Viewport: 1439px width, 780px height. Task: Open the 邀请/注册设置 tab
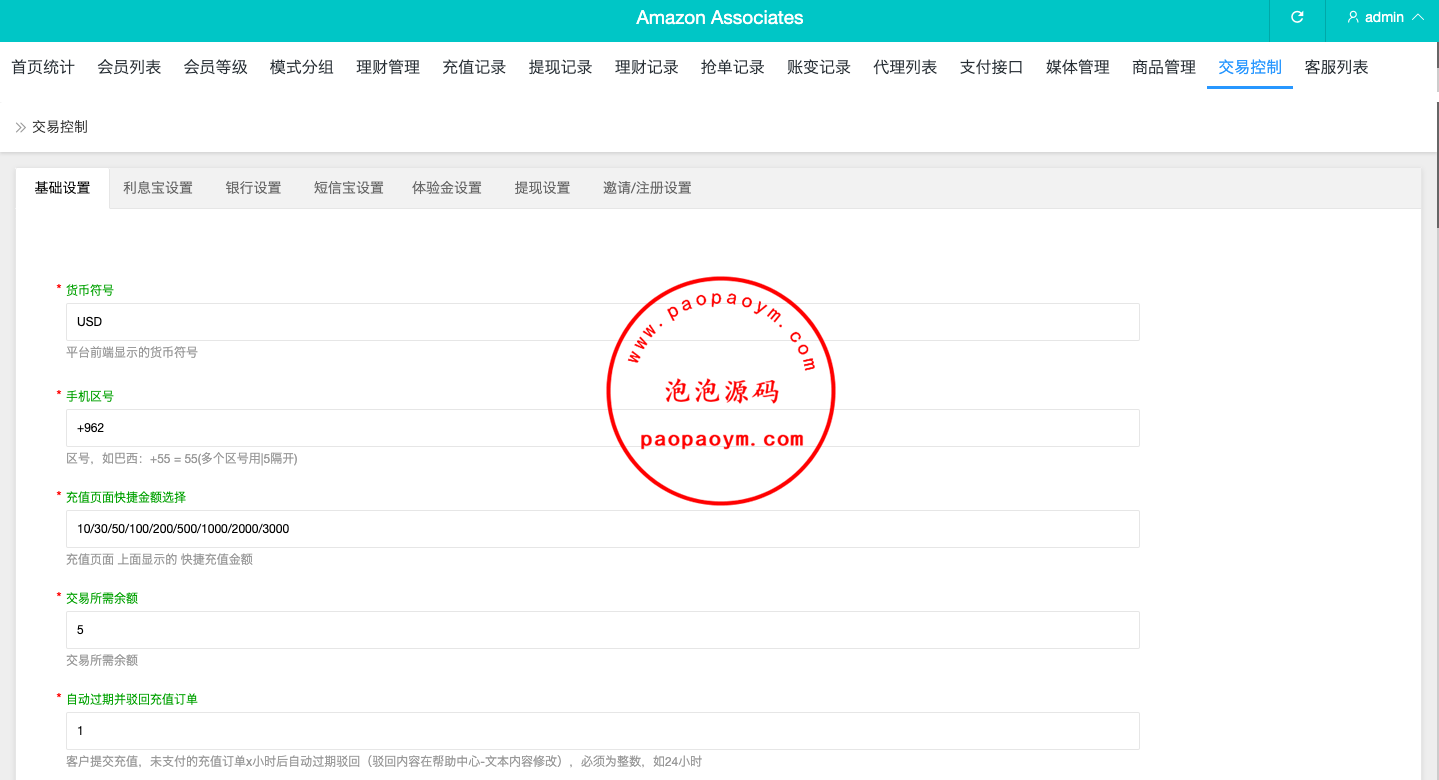point(647,188)
